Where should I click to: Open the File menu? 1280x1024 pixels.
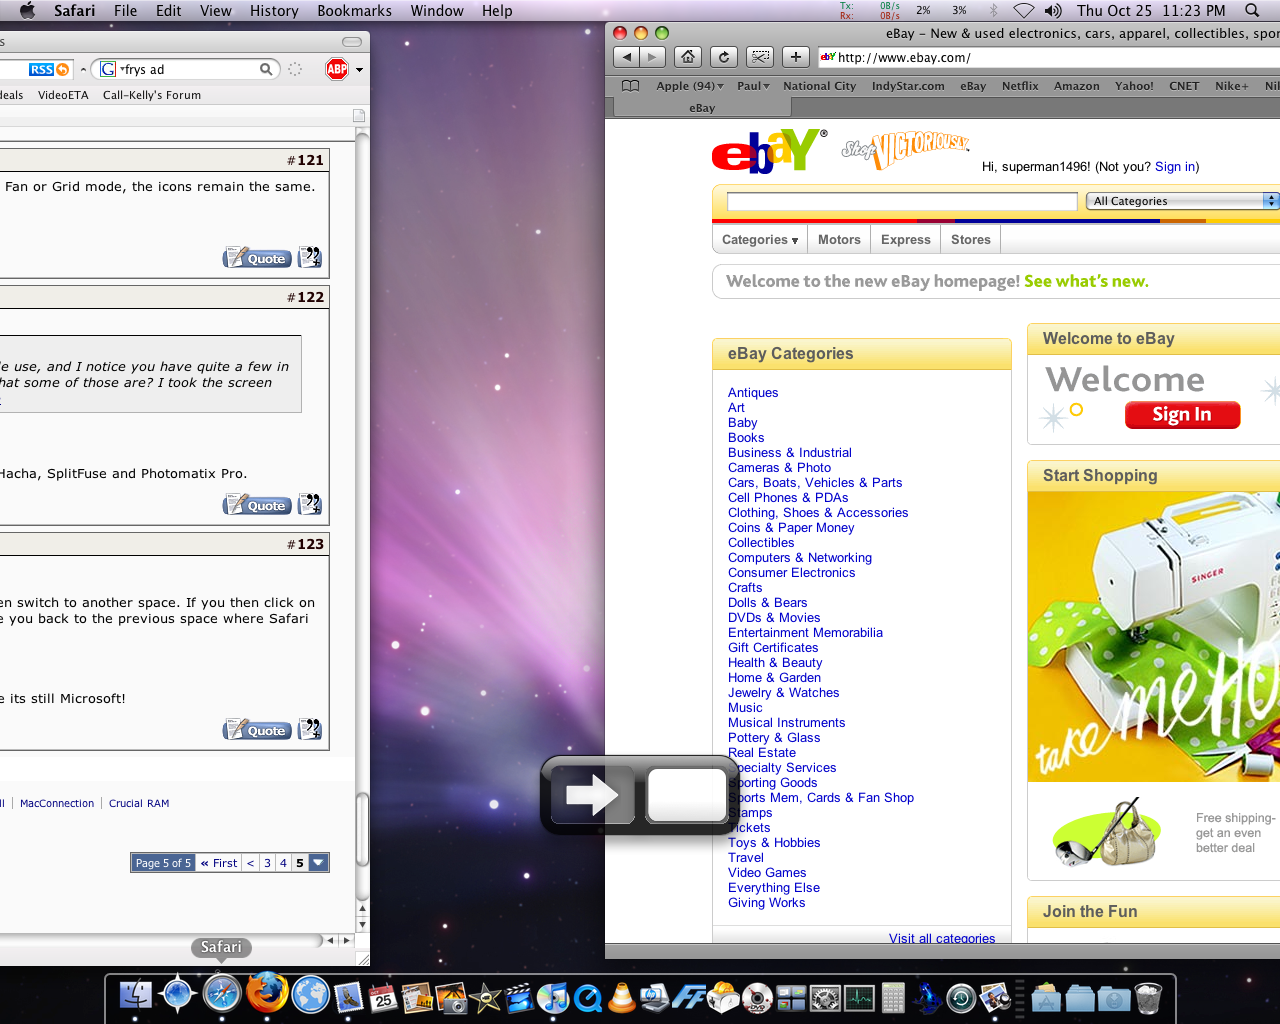(125, 10)
